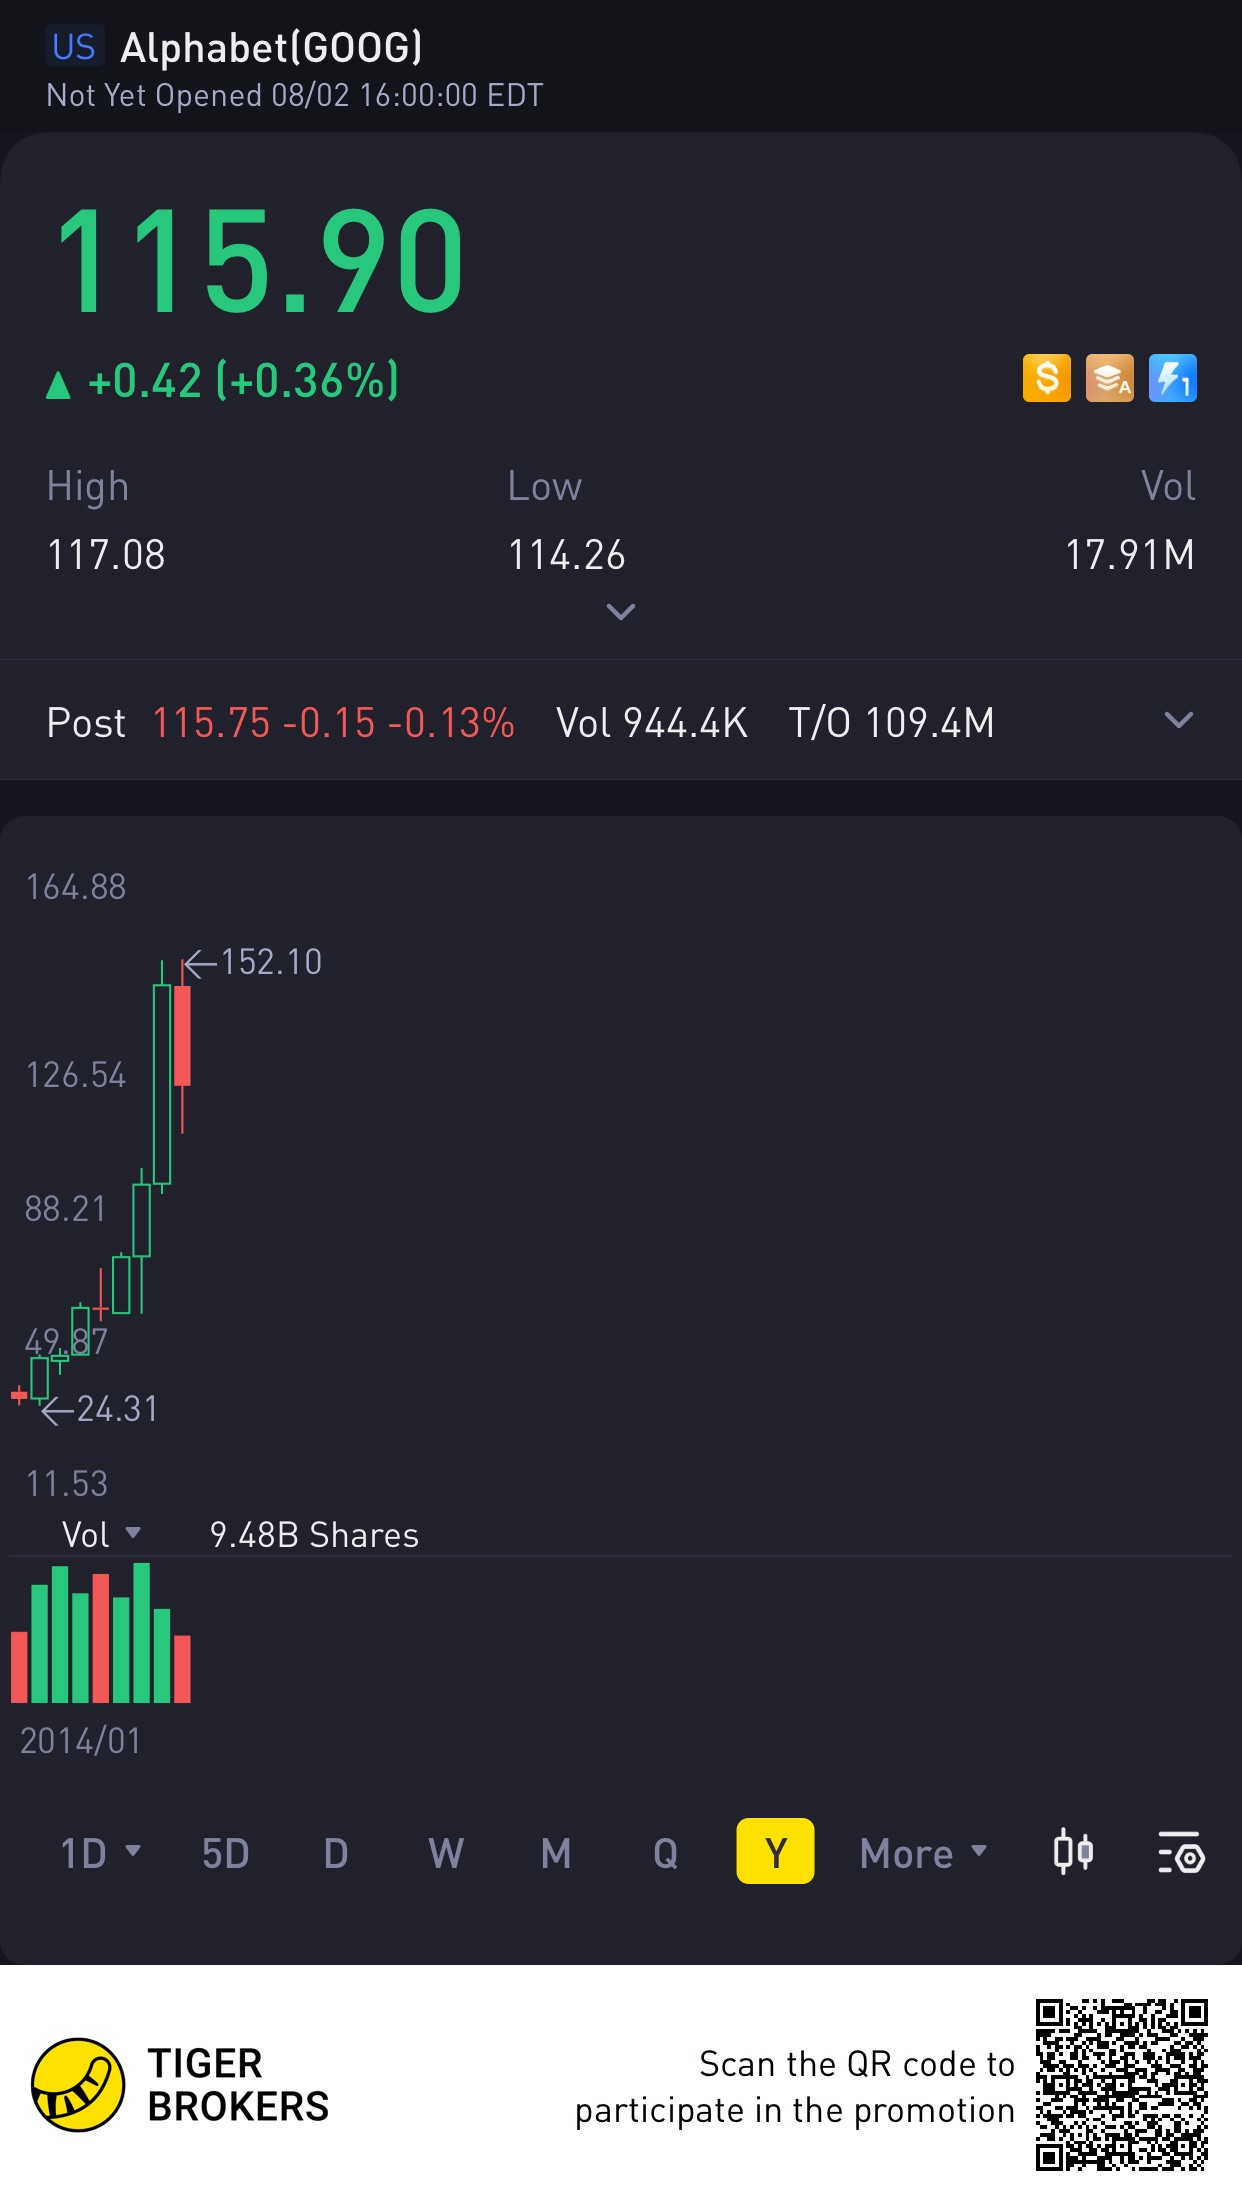Screen dimensions: 1242x2205
Task: Open the More timeframes dropdown
Action: point(923,1853)
